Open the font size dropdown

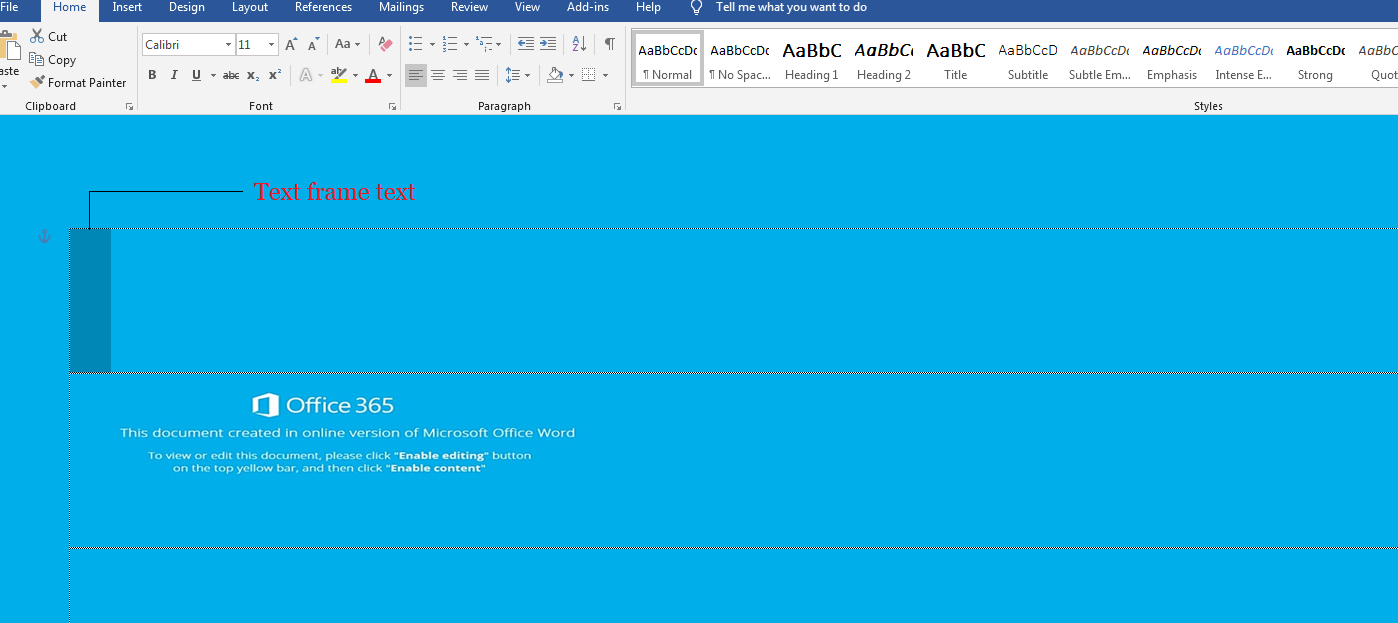[x=271, y=45]
